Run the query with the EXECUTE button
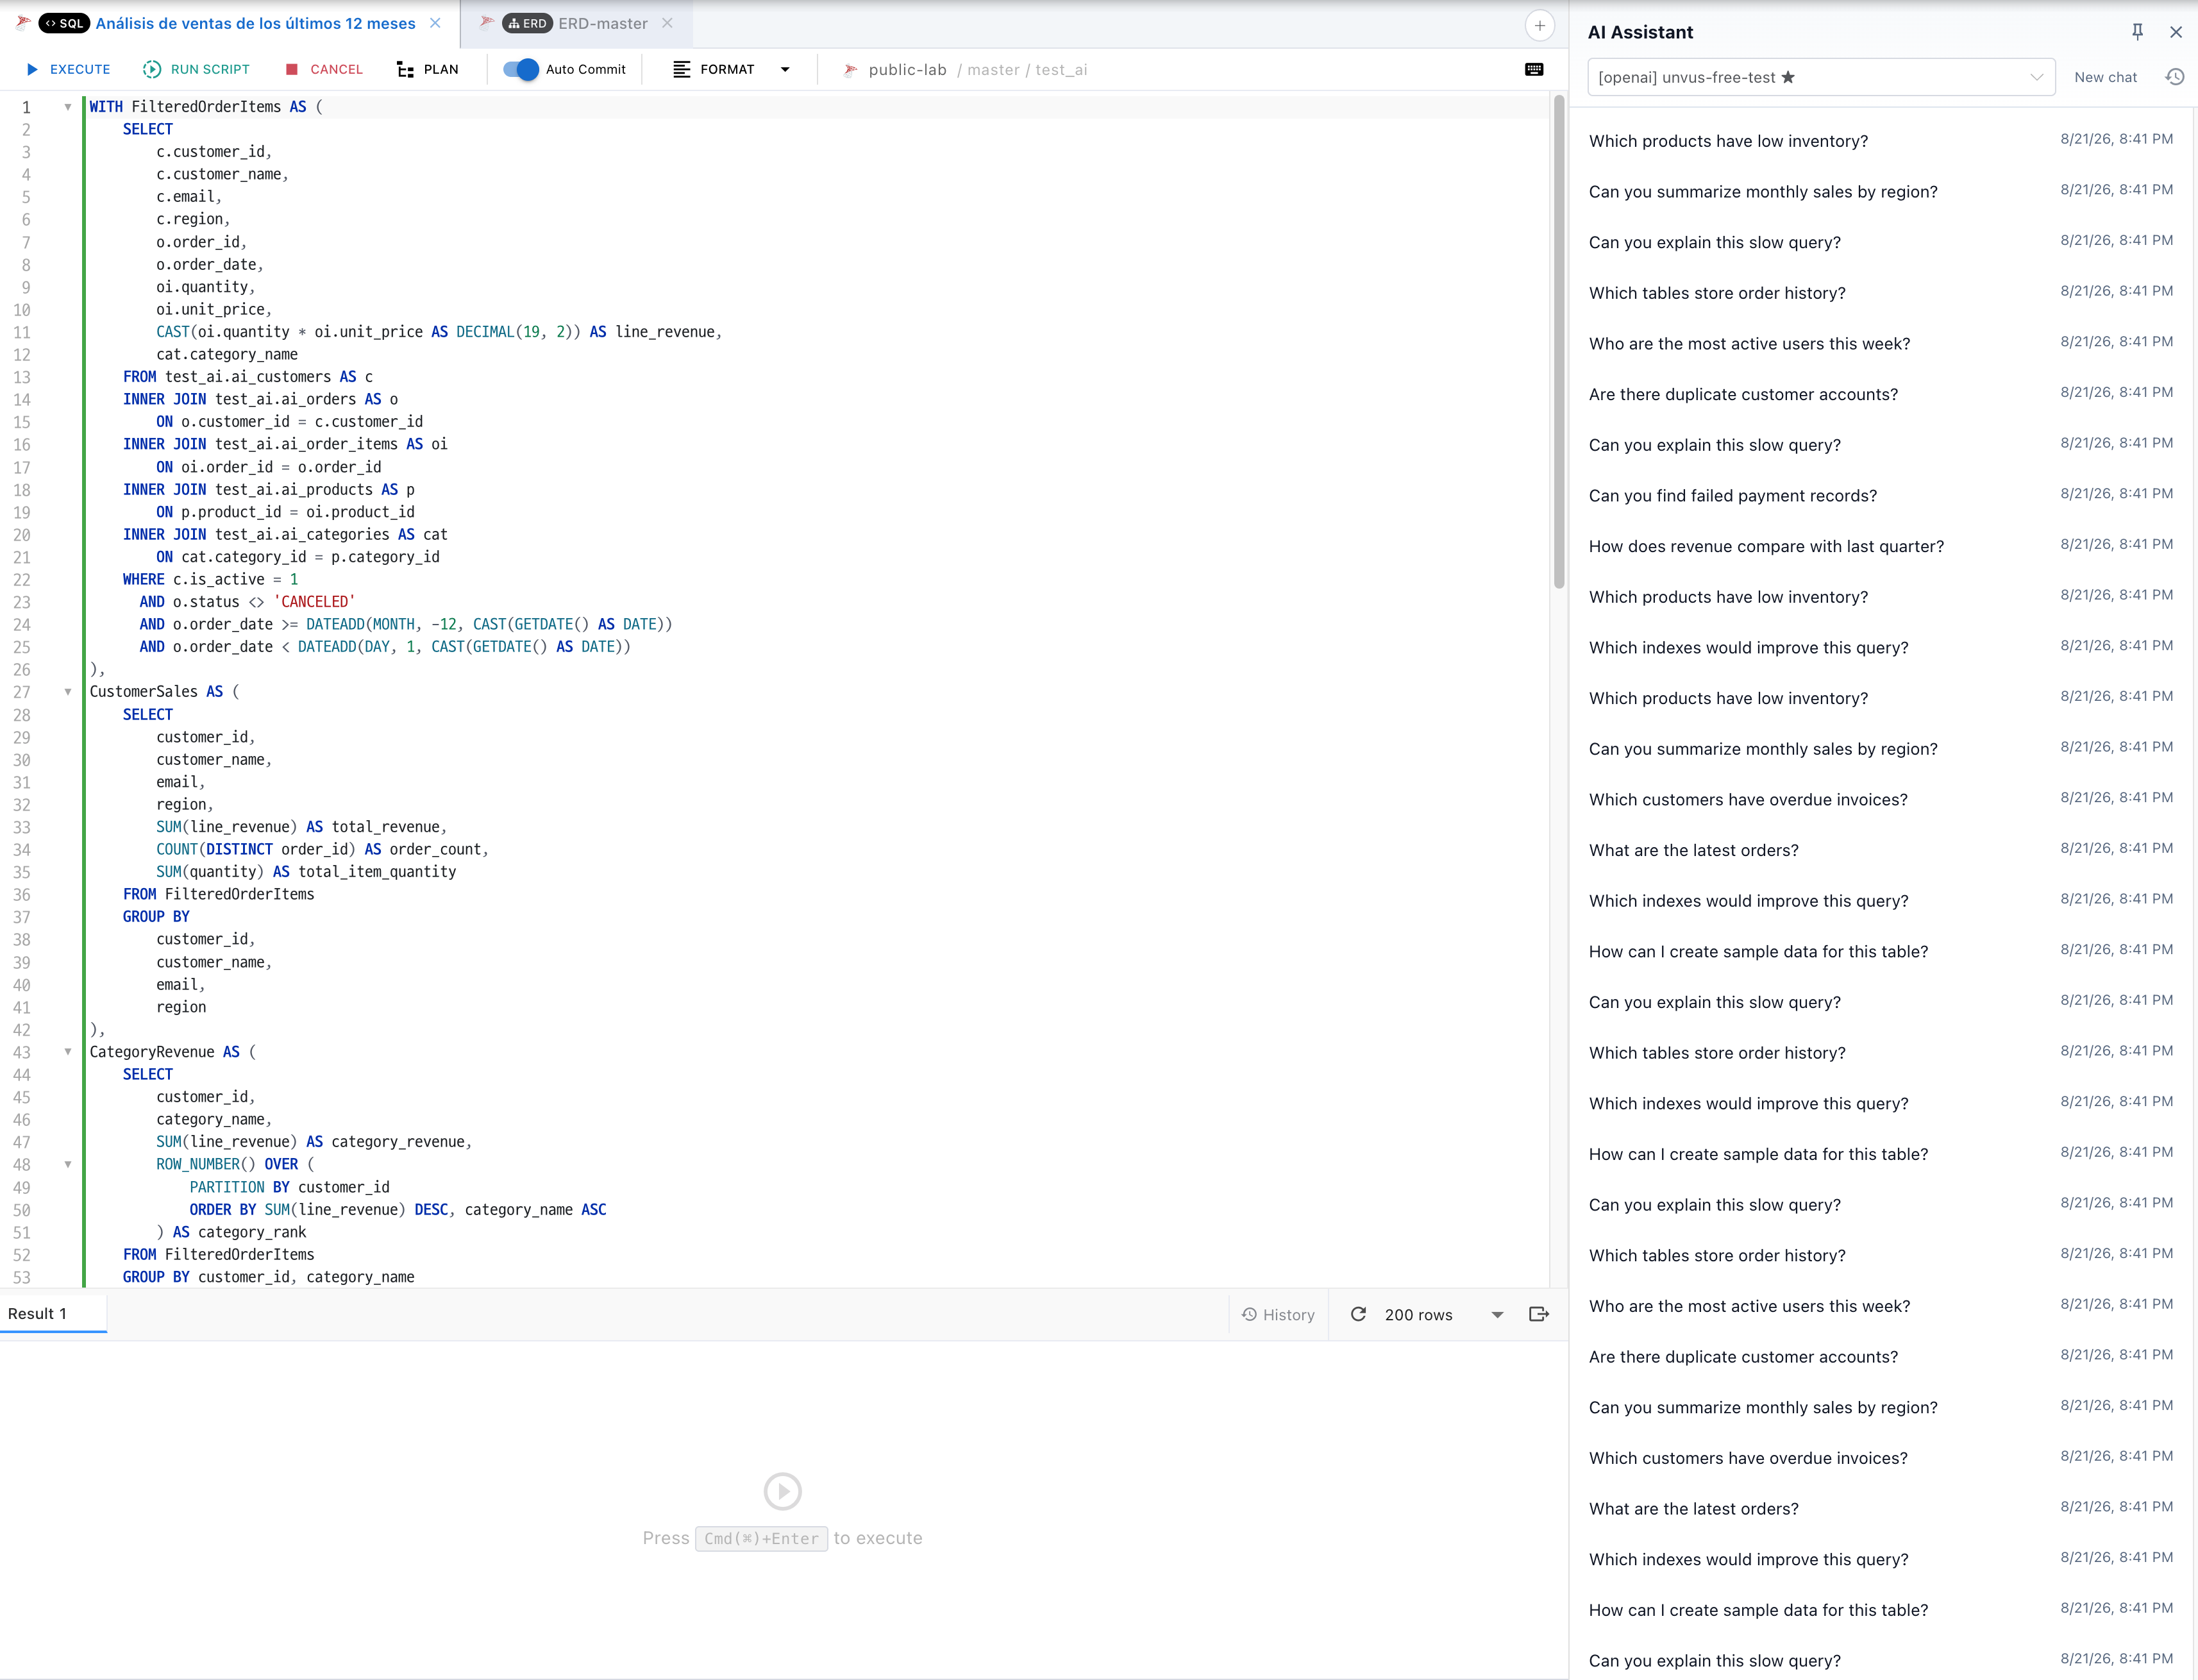Image resolution: width=2198 pixels, height=1680 pixels. pyautogui.click(x=68, y=69)
